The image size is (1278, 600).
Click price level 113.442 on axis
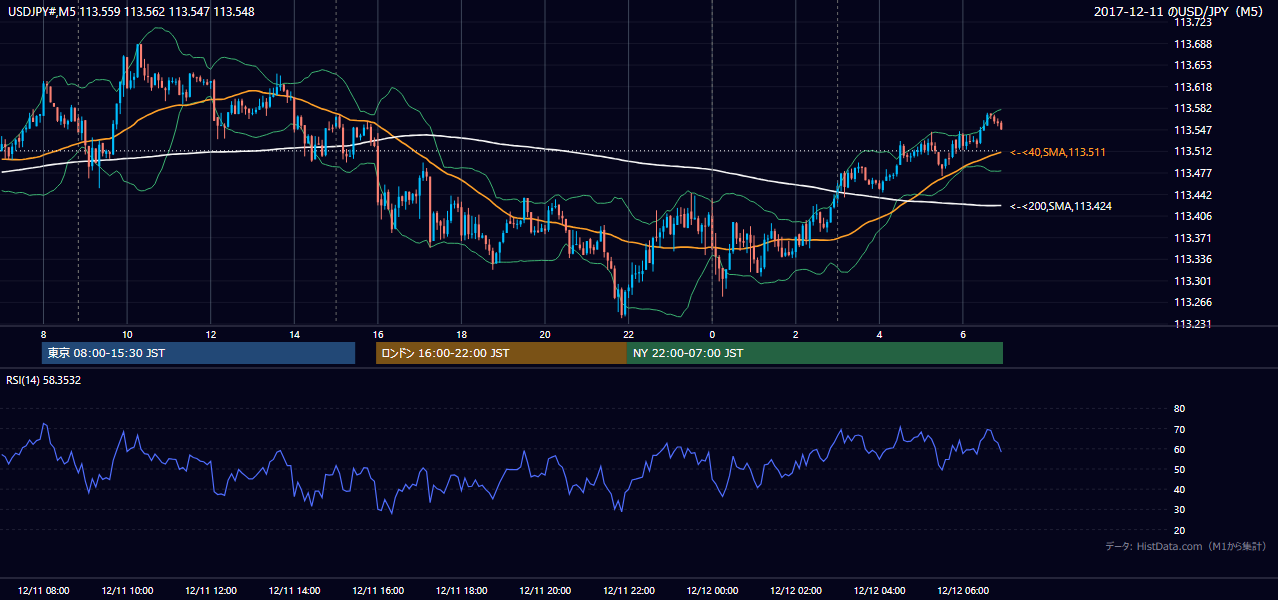point(1192,195)
